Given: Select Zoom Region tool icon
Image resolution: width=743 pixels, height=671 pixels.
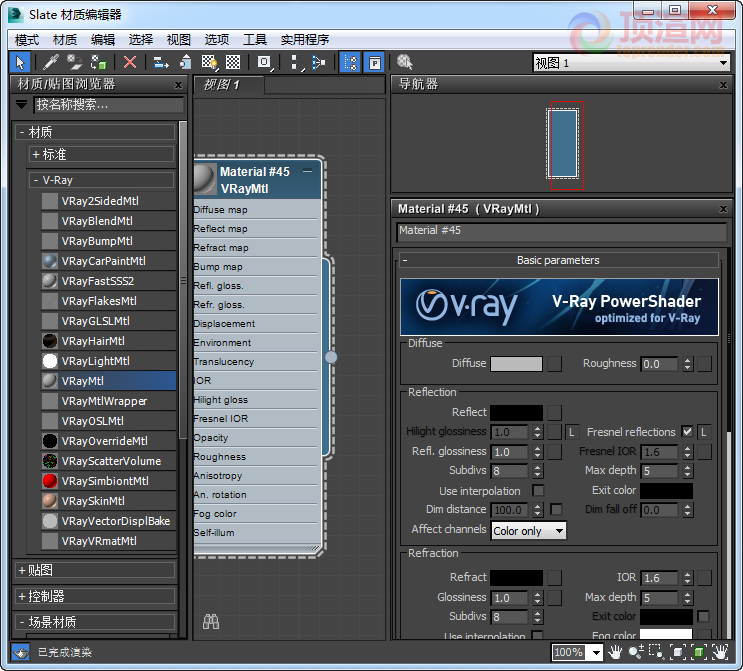Looking at the screenshot, I should (656, 653).
